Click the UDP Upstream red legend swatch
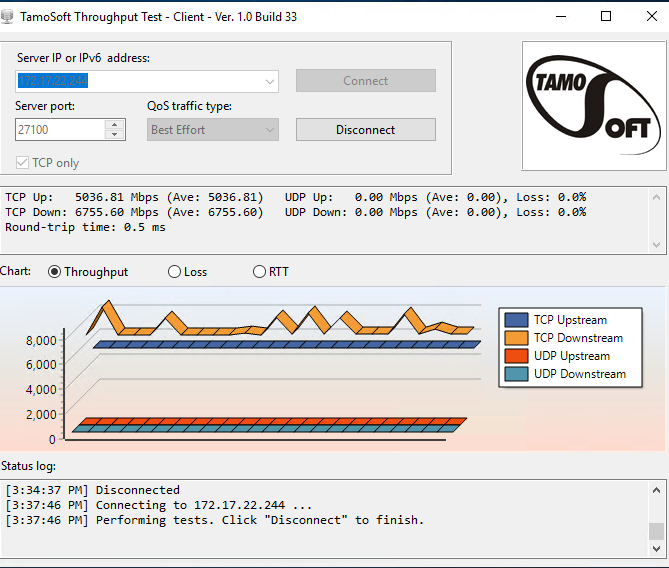Viewport: 669px width, 568px height. (x=516, y=356)
